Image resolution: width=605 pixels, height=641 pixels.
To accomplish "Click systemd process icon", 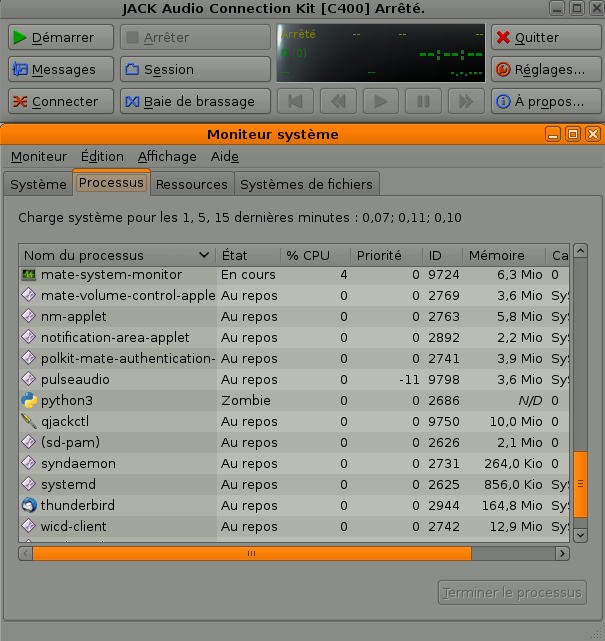I will [29, 484].
